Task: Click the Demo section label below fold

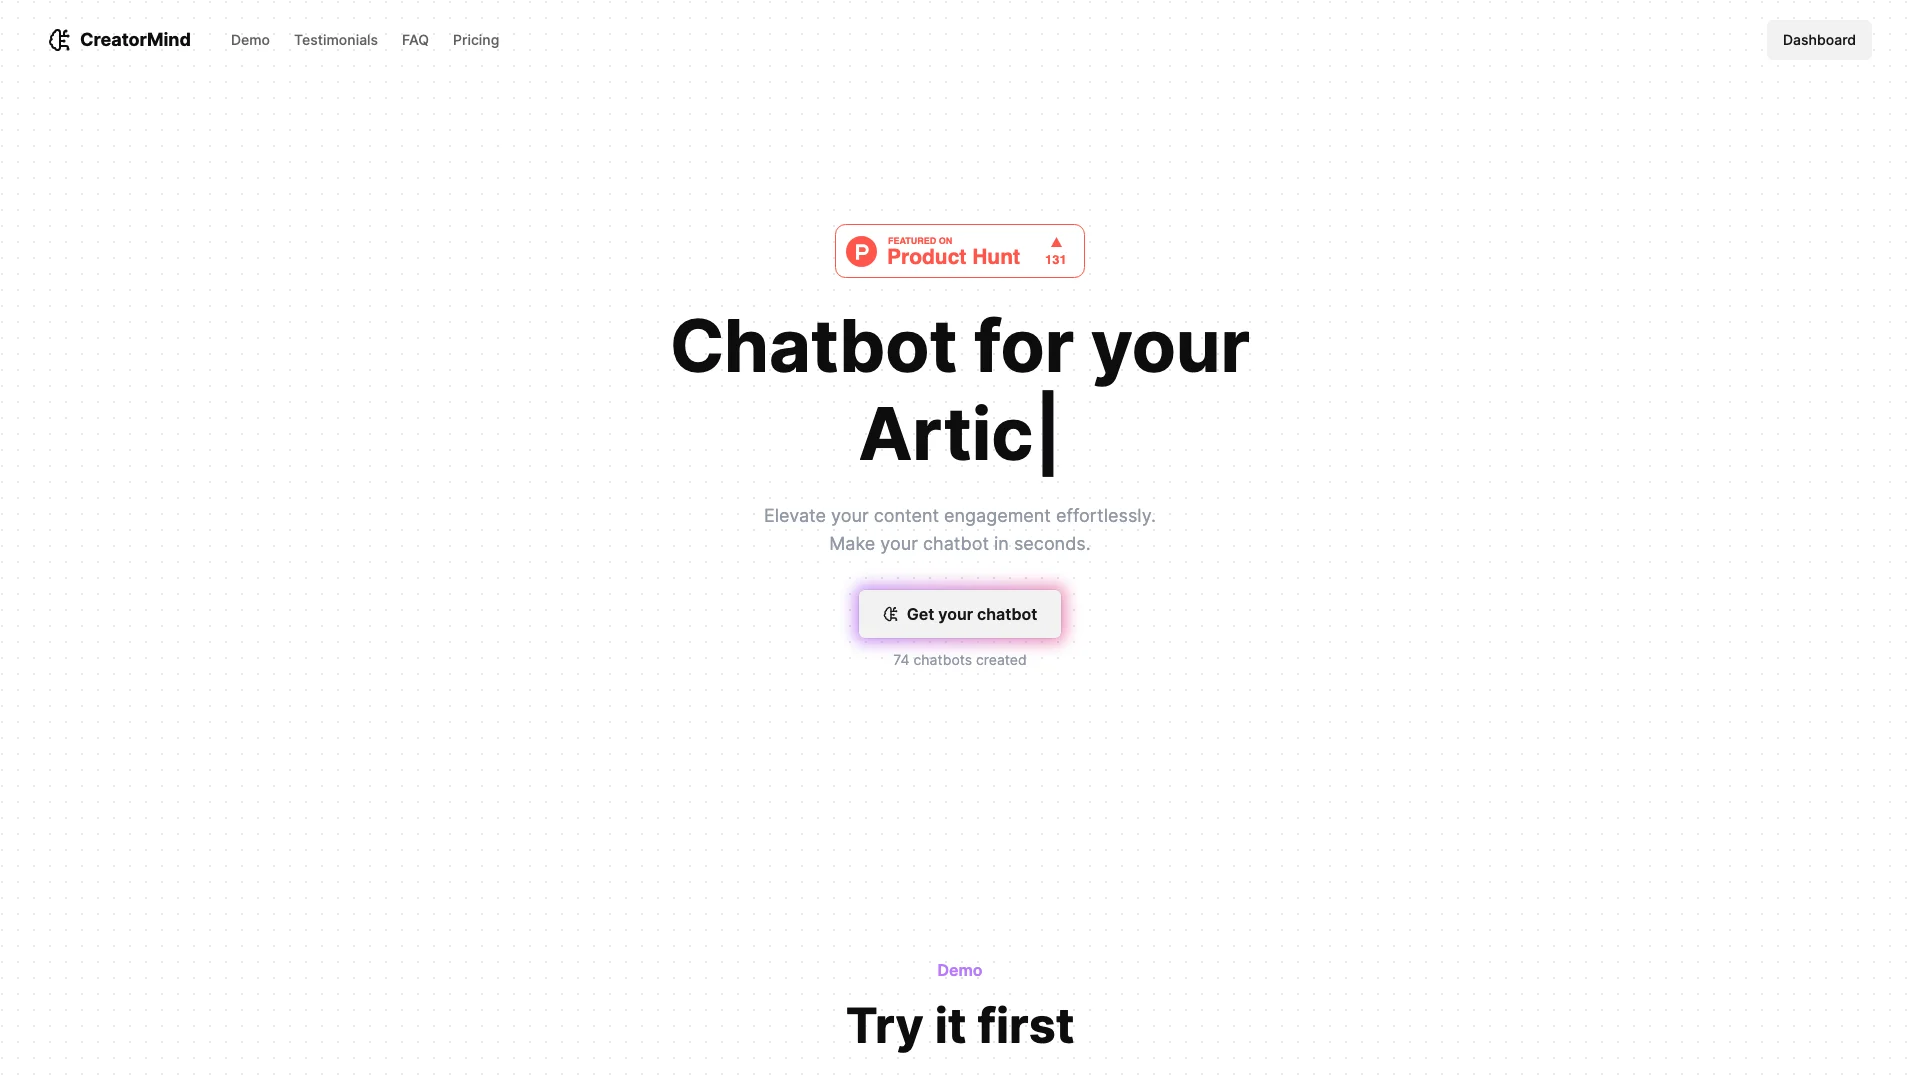Action: click(960, 969)
